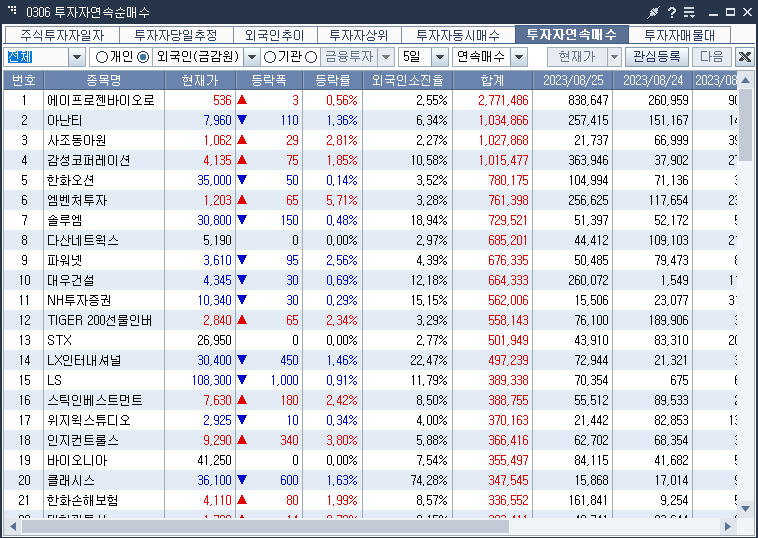Click vertical scrollbar up arrow
The image size is (758, 538).
[x=745, y=80]
